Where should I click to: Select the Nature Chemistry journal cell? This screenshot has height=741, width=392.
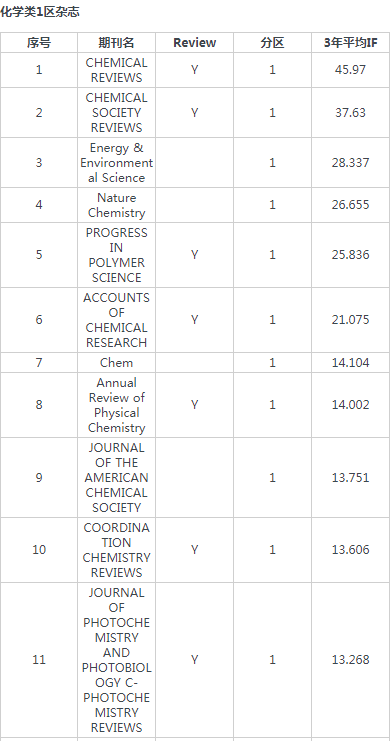116,205
